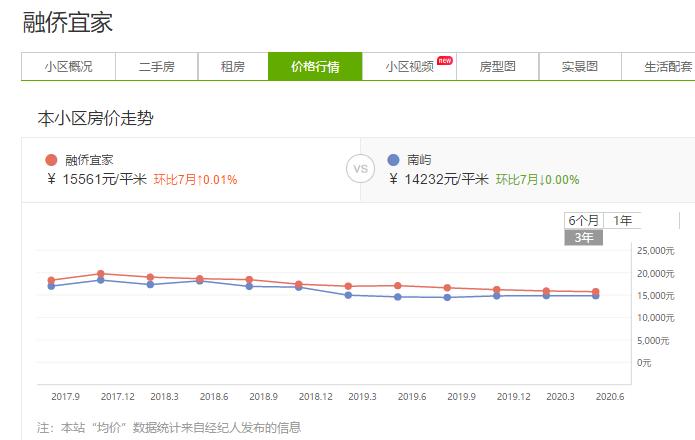Open the 生活配套 tab
This screenshot has width=695, height=440.
click(660, 66)
